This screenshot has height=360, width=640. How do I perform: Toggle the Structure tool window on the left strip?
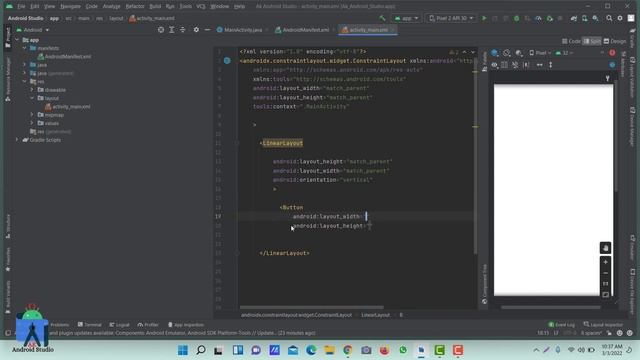click(8, 226)
